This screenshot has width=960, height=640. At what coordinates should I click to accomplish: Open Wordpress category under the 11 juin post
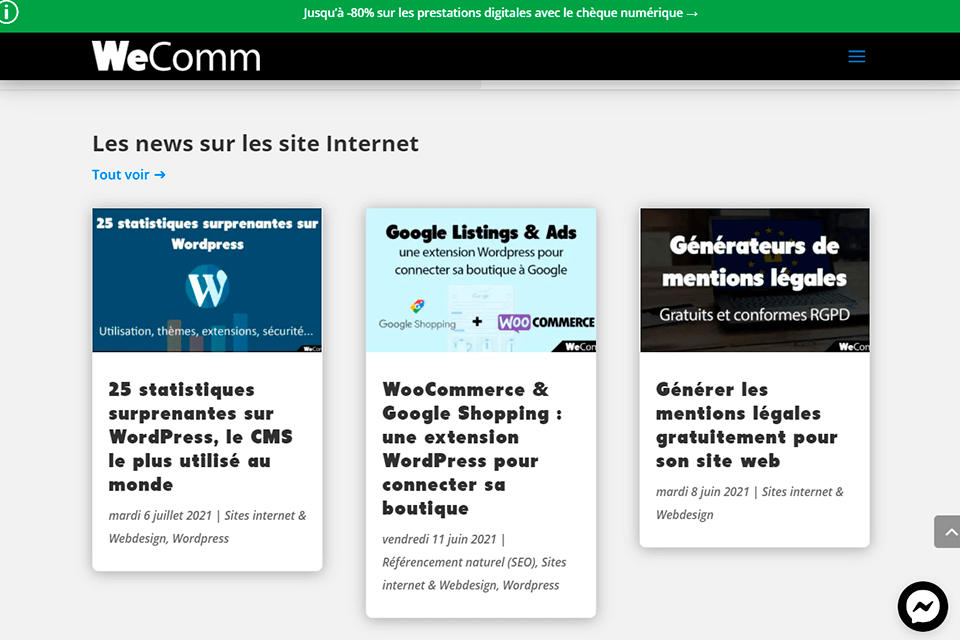coord(531,585)
